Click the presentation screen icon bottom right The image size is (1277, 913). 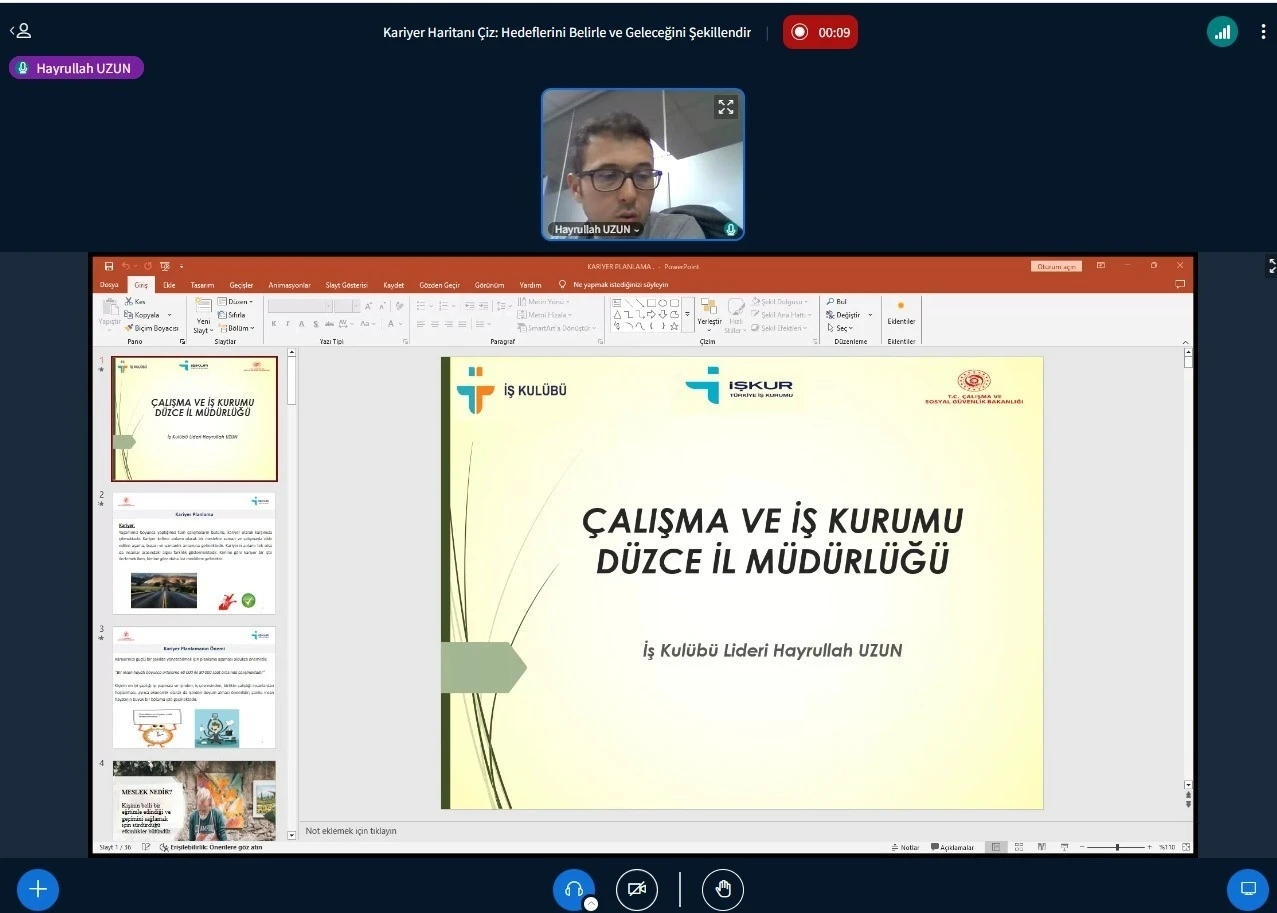click(1247, 888)
